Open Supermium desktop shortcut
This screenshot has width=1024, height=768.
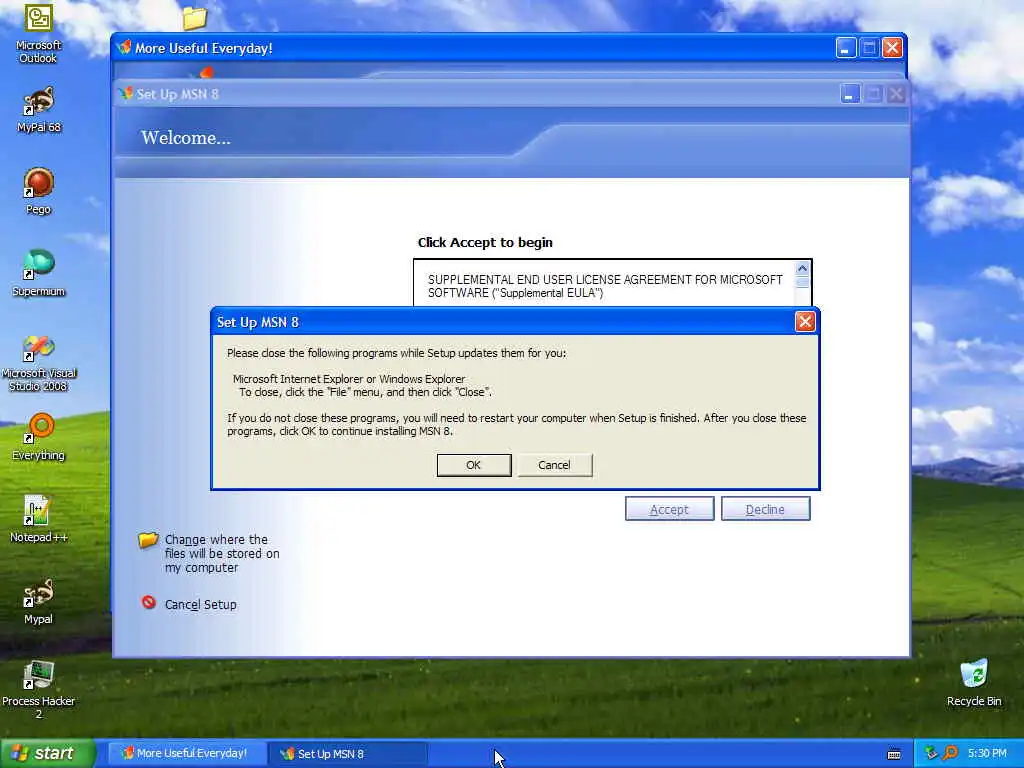(39, 274)
